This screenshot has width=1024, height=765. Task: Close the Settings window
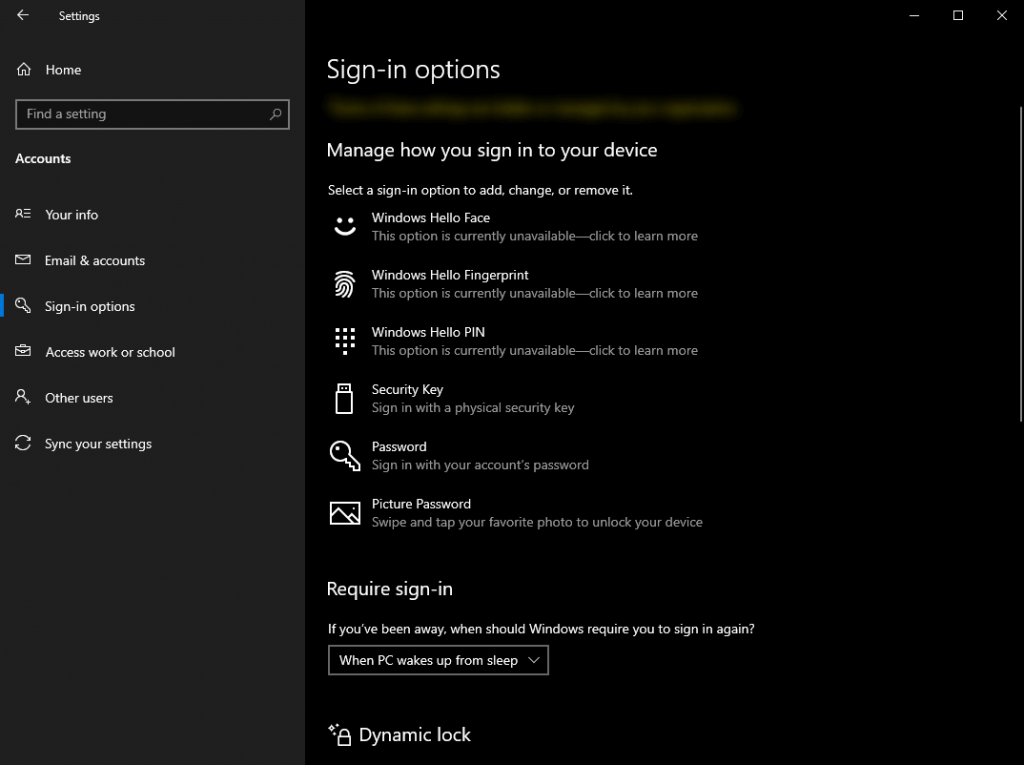click(1002, 15)
